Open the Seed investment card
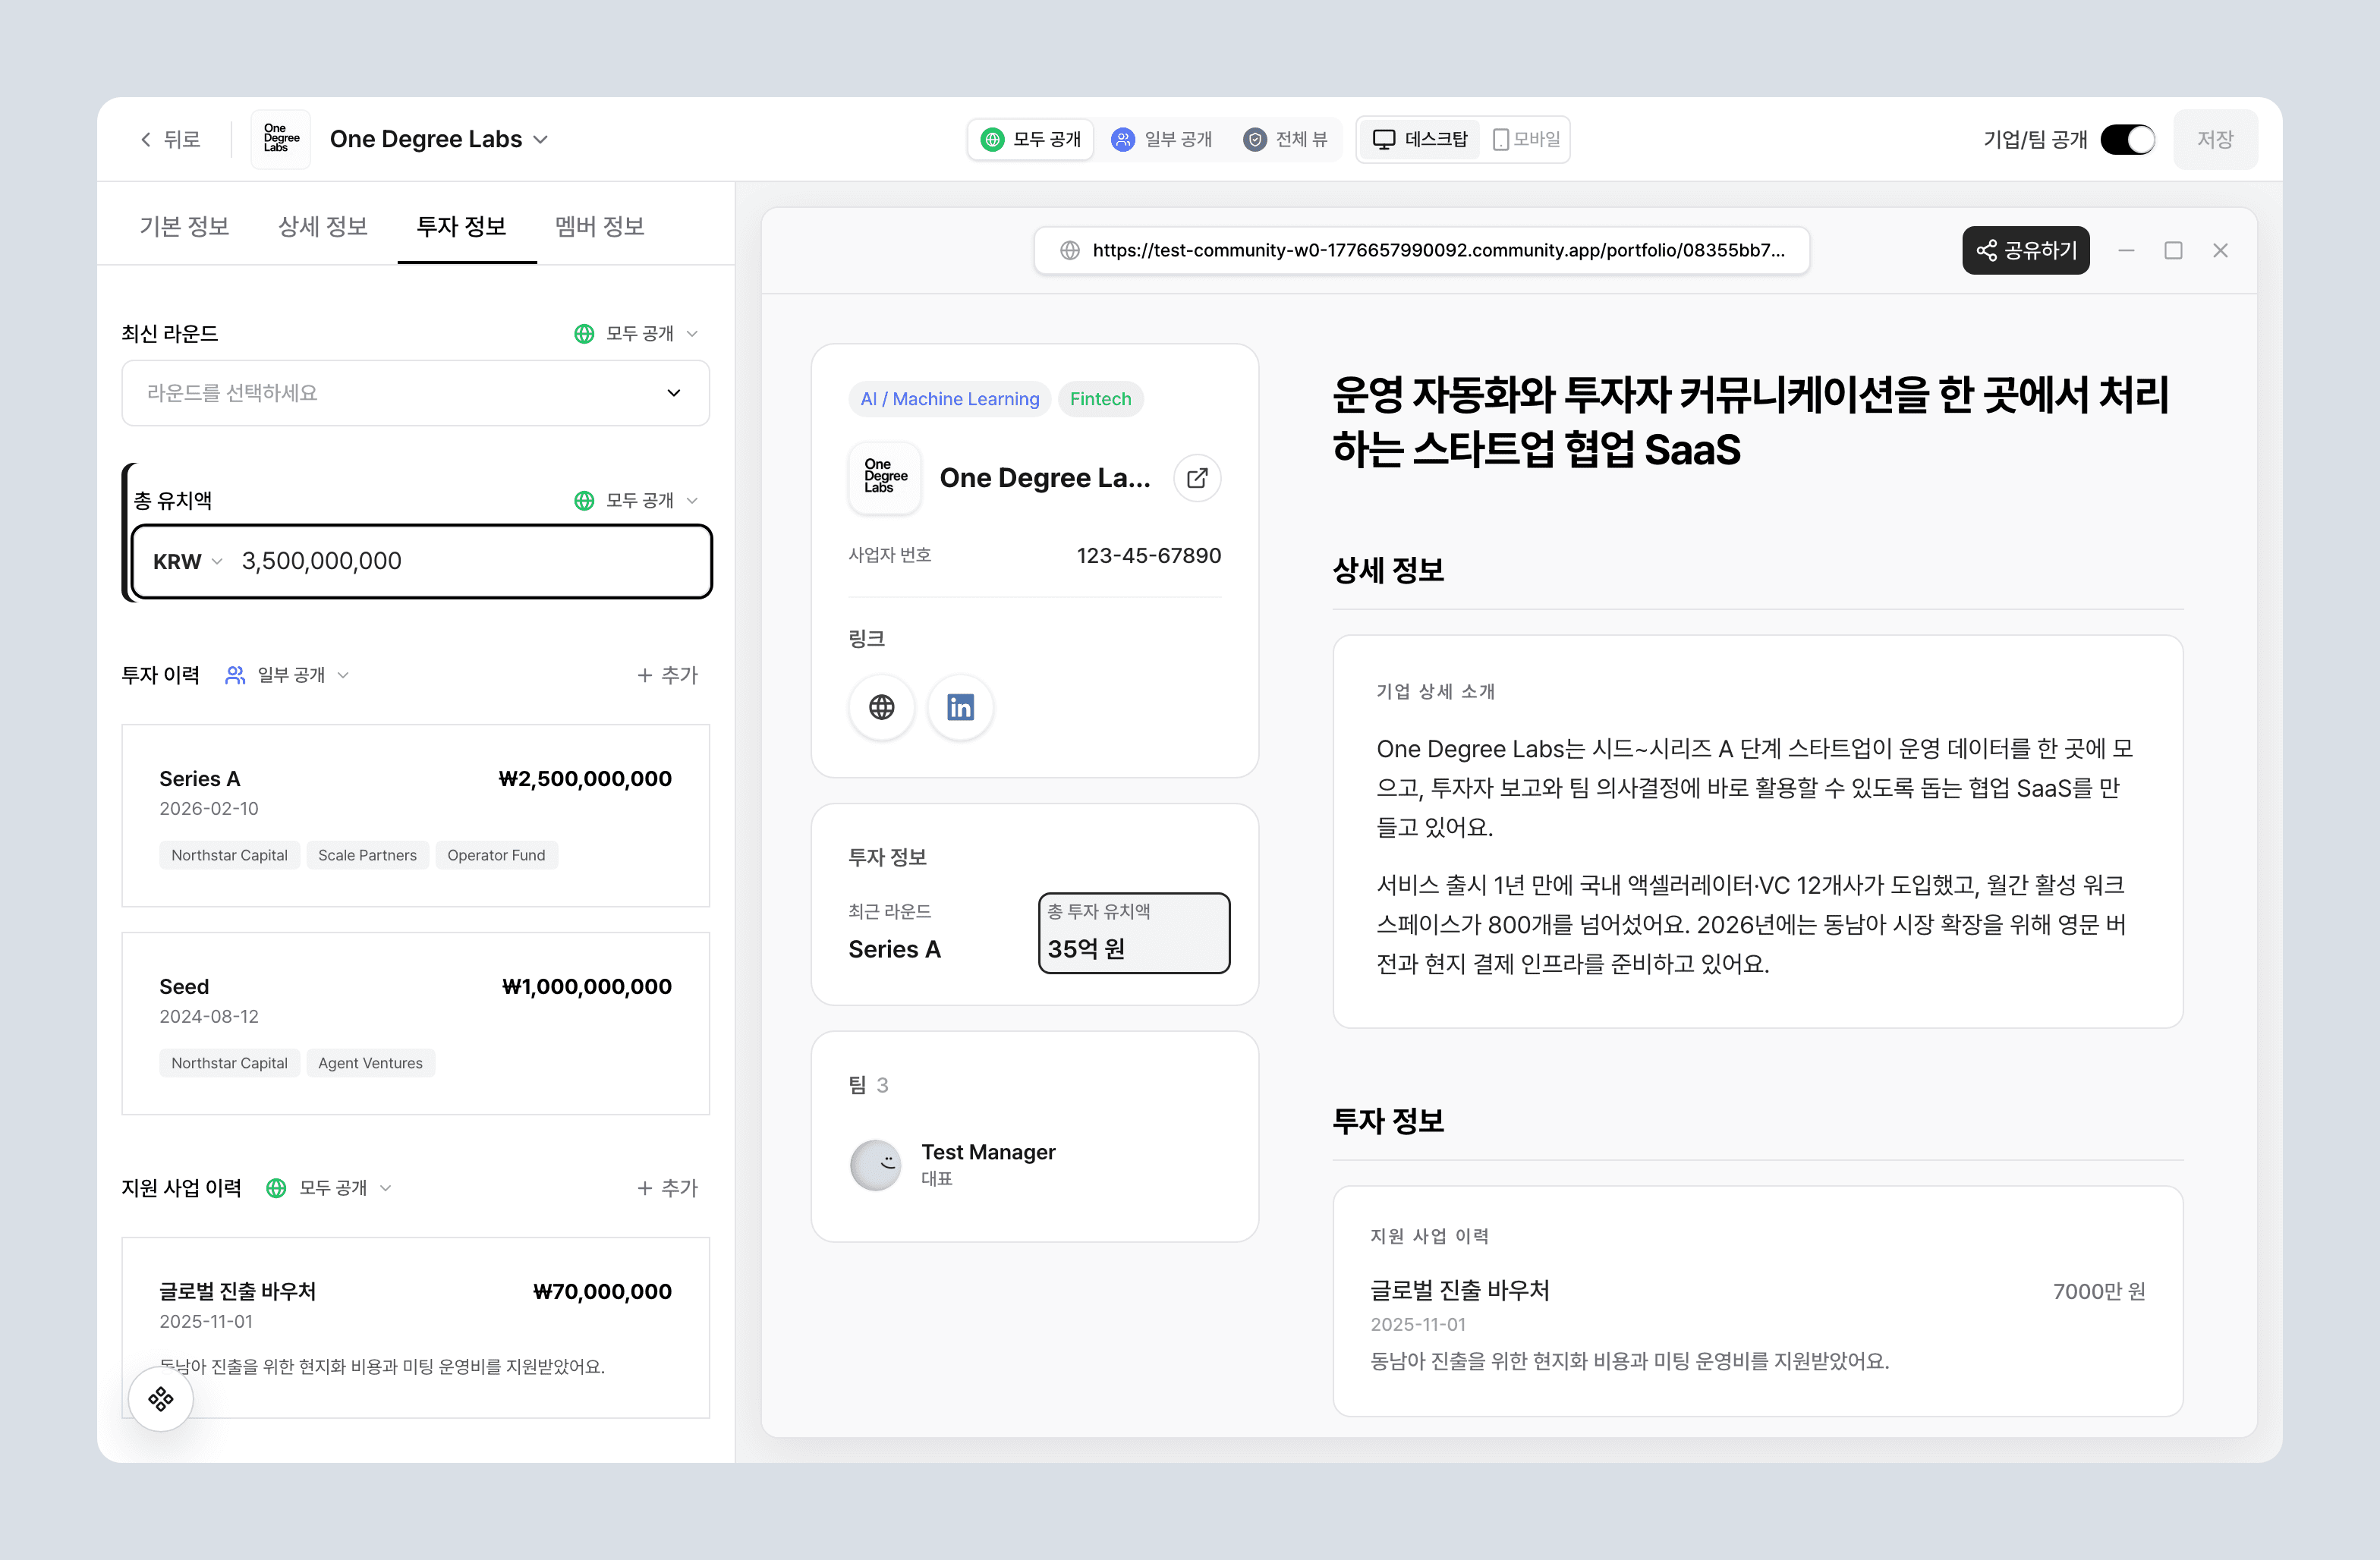Viewport: 2380px width, 1560px height. coord(415,1023)
